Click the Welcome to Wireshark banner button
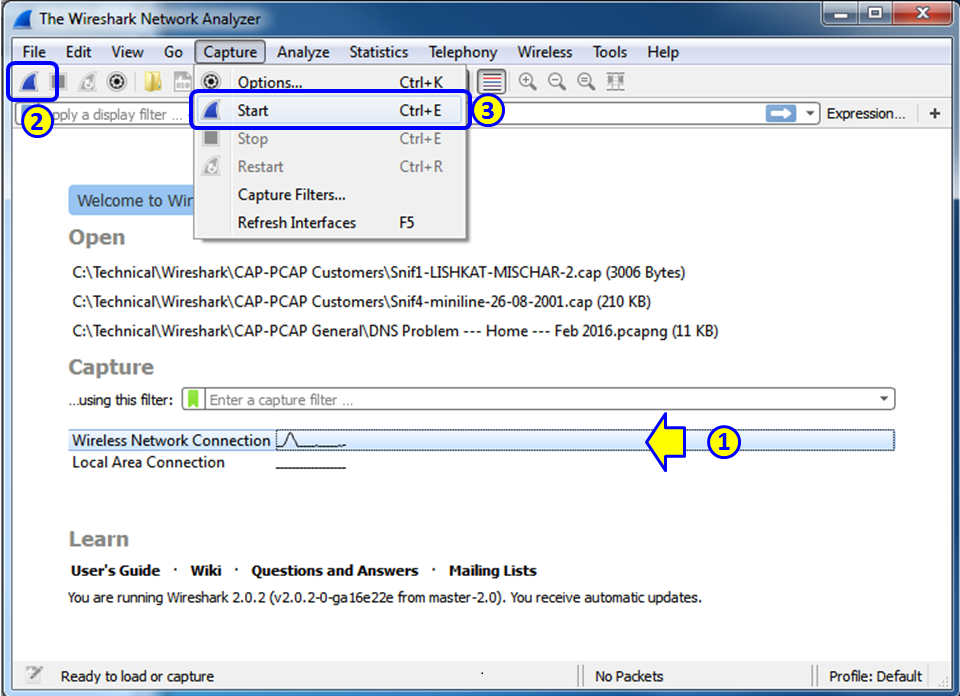This screenshot has height=696, width=960. pyautogui.click(x=131, y=200)
